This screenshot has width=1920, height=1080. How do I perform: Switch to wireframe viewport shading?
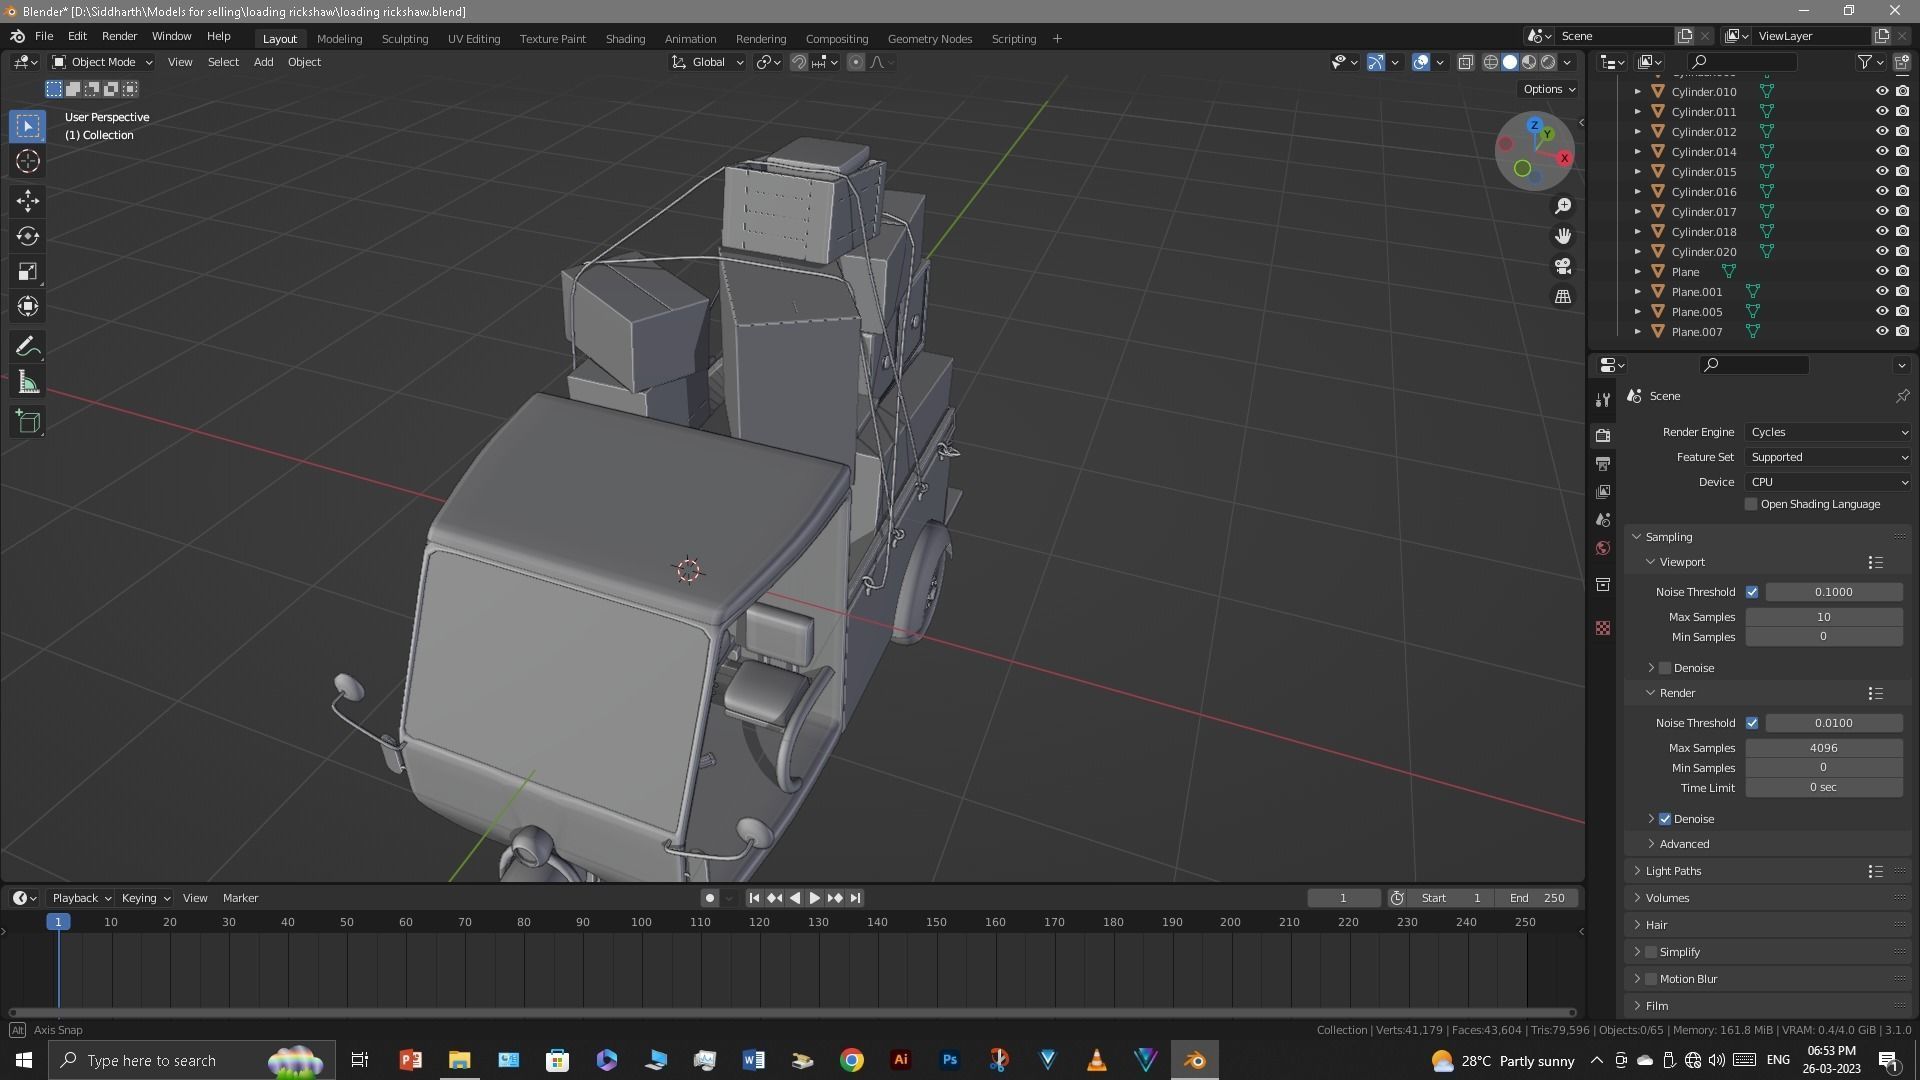[x=1490, y=62]
